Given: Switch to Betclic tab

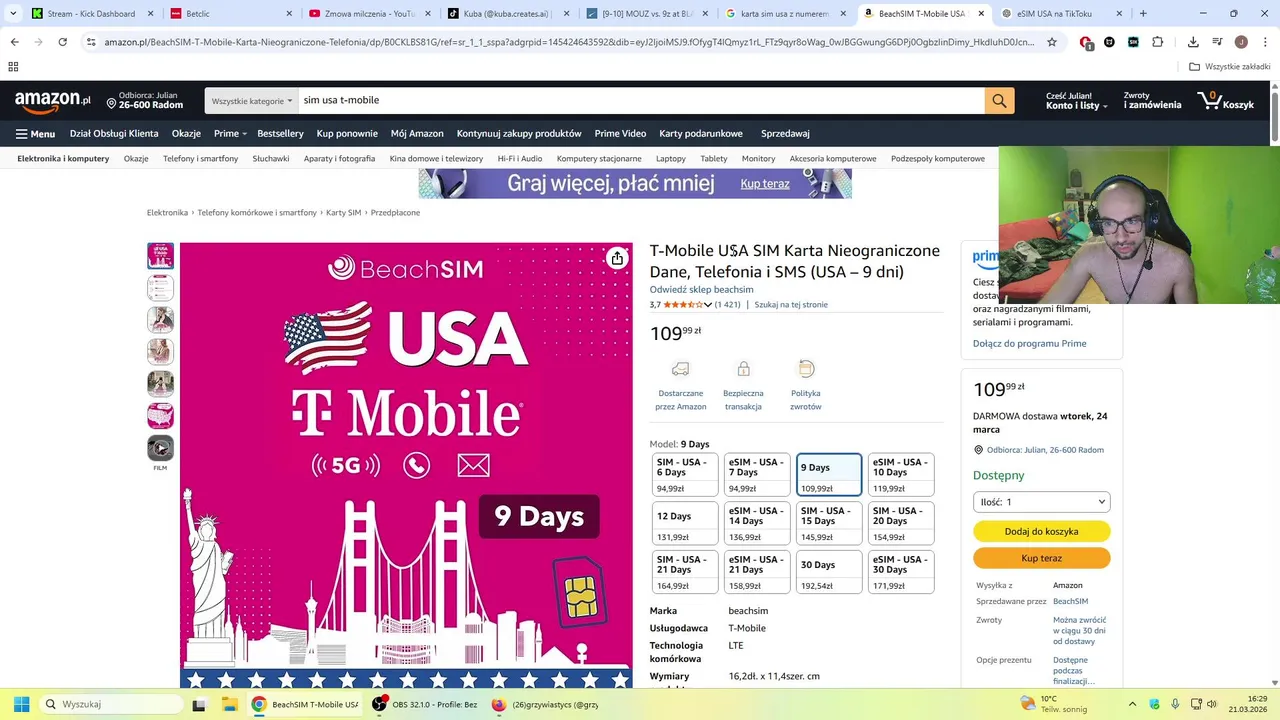Looking at the screenshot, I should (x=229, y=14).
